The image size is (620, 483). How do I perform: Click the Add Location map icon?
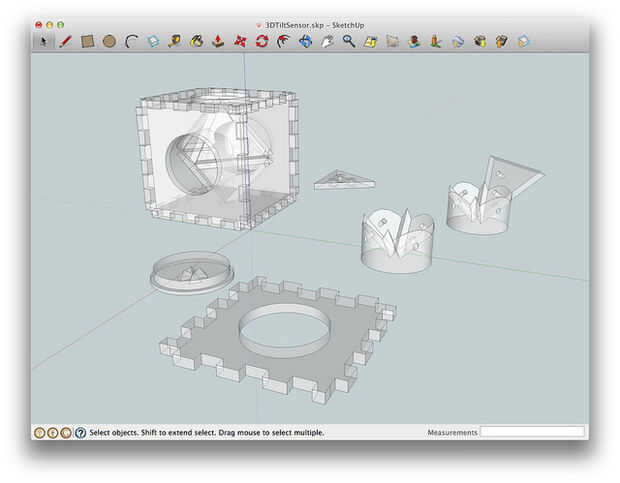tap(370, 41)
